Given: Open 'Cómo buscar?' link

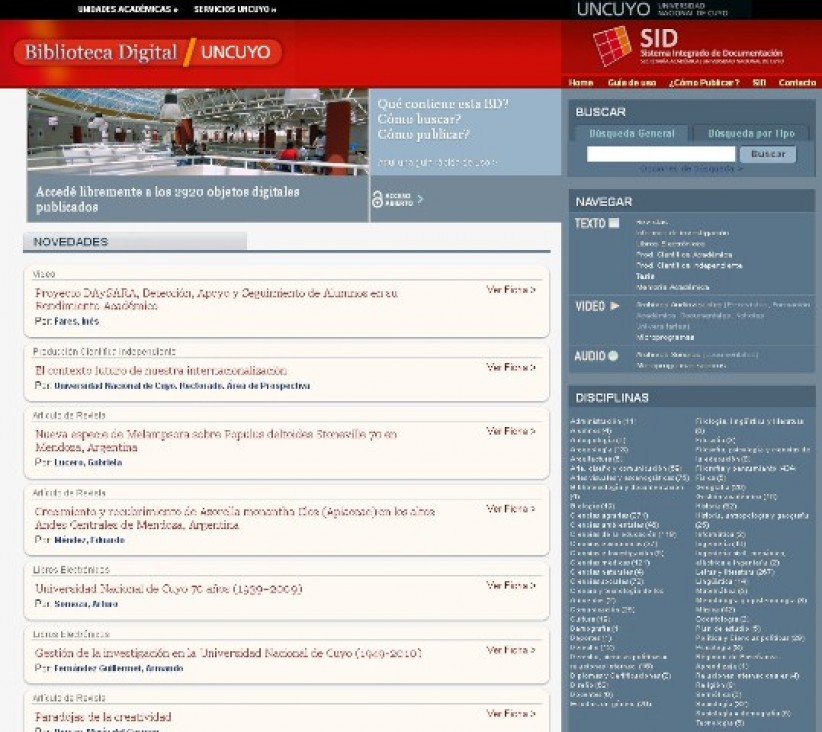Looking at the screenshot, I should (419, 119).
